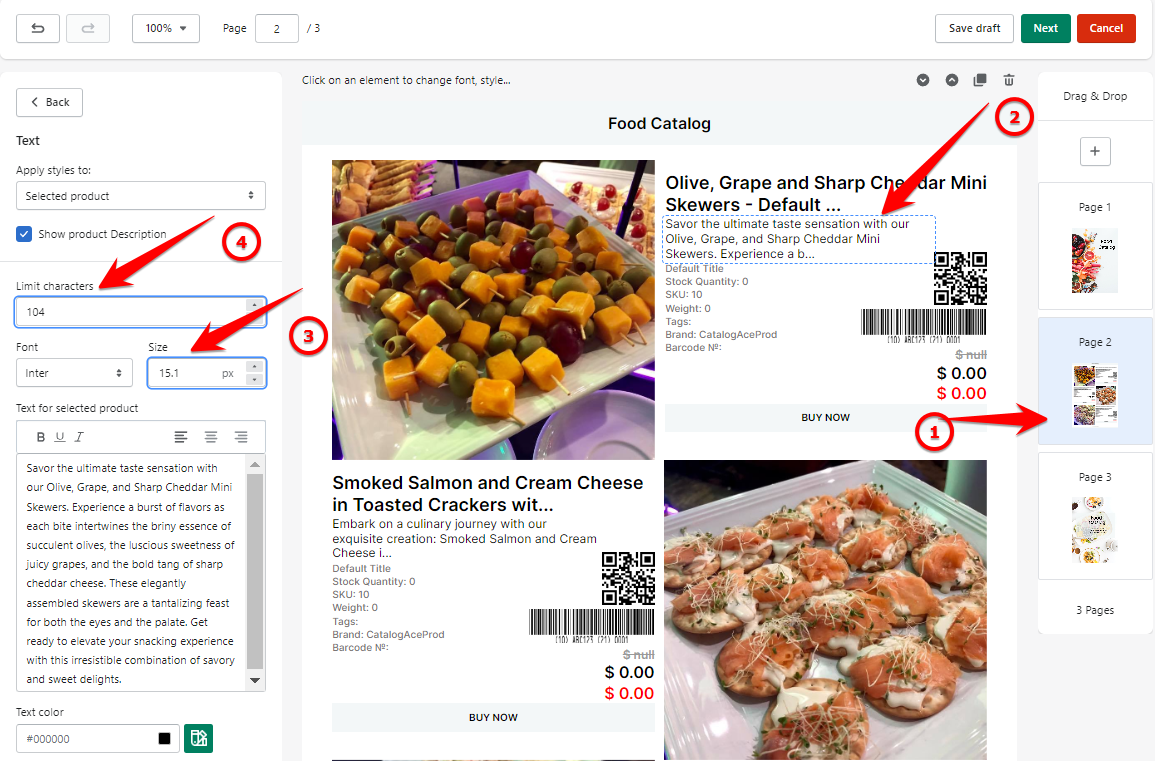Click the barcode of Smoked Salmon

tap(591, 625)
